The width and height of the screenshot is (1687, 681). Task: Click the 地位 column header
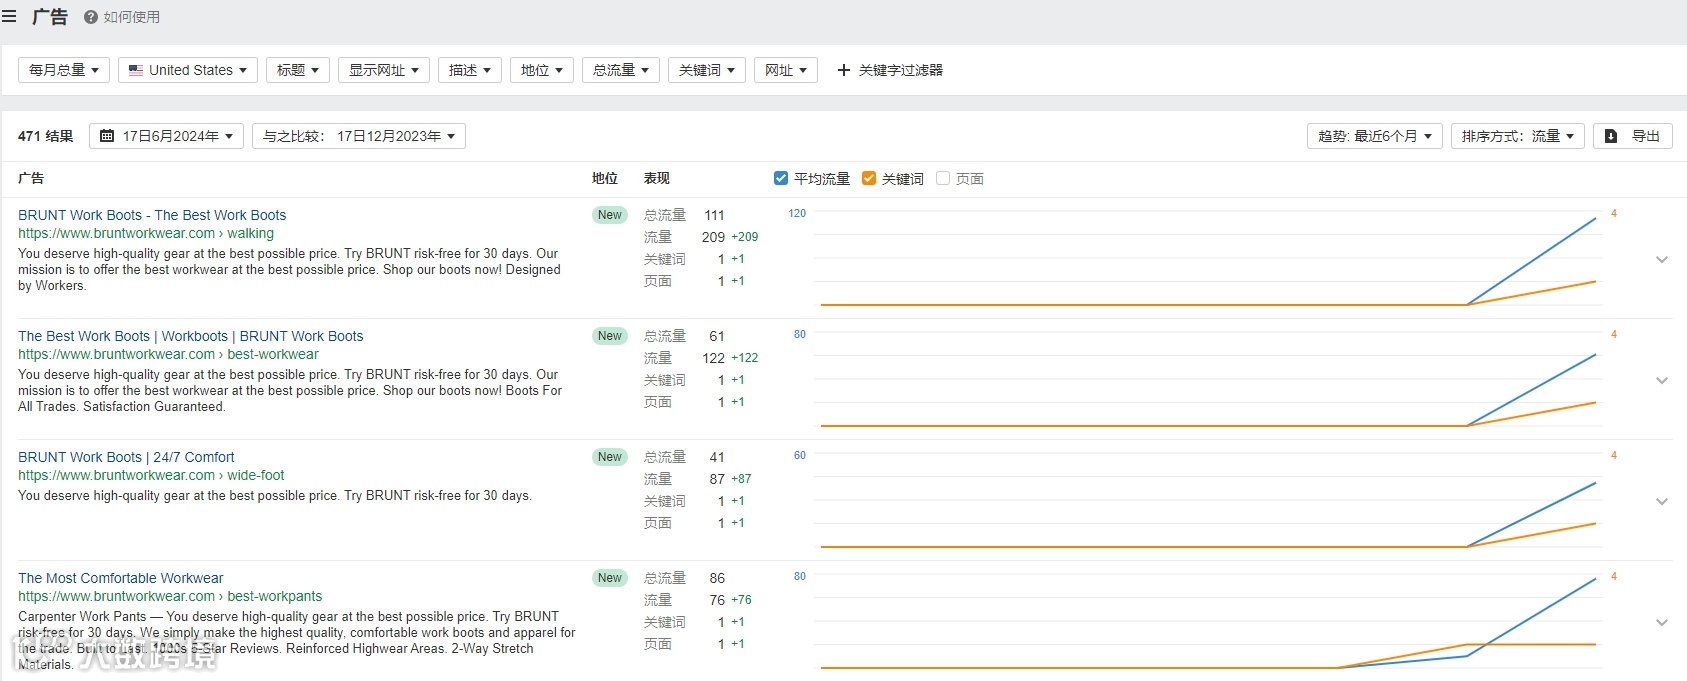click(605, 178)
